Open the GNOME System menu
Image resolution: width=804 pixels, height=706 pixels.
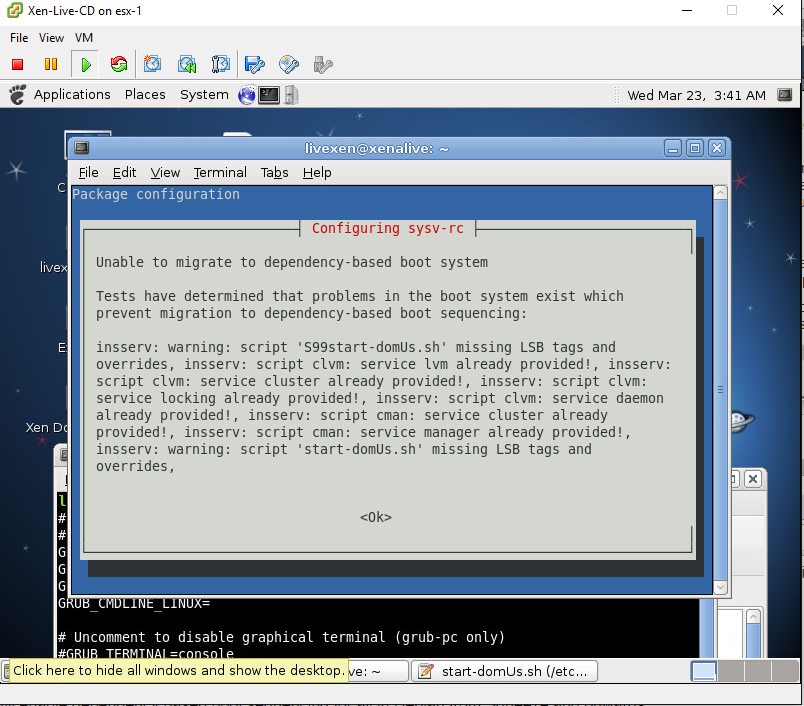pyautogui.click(x=204, y=95)
